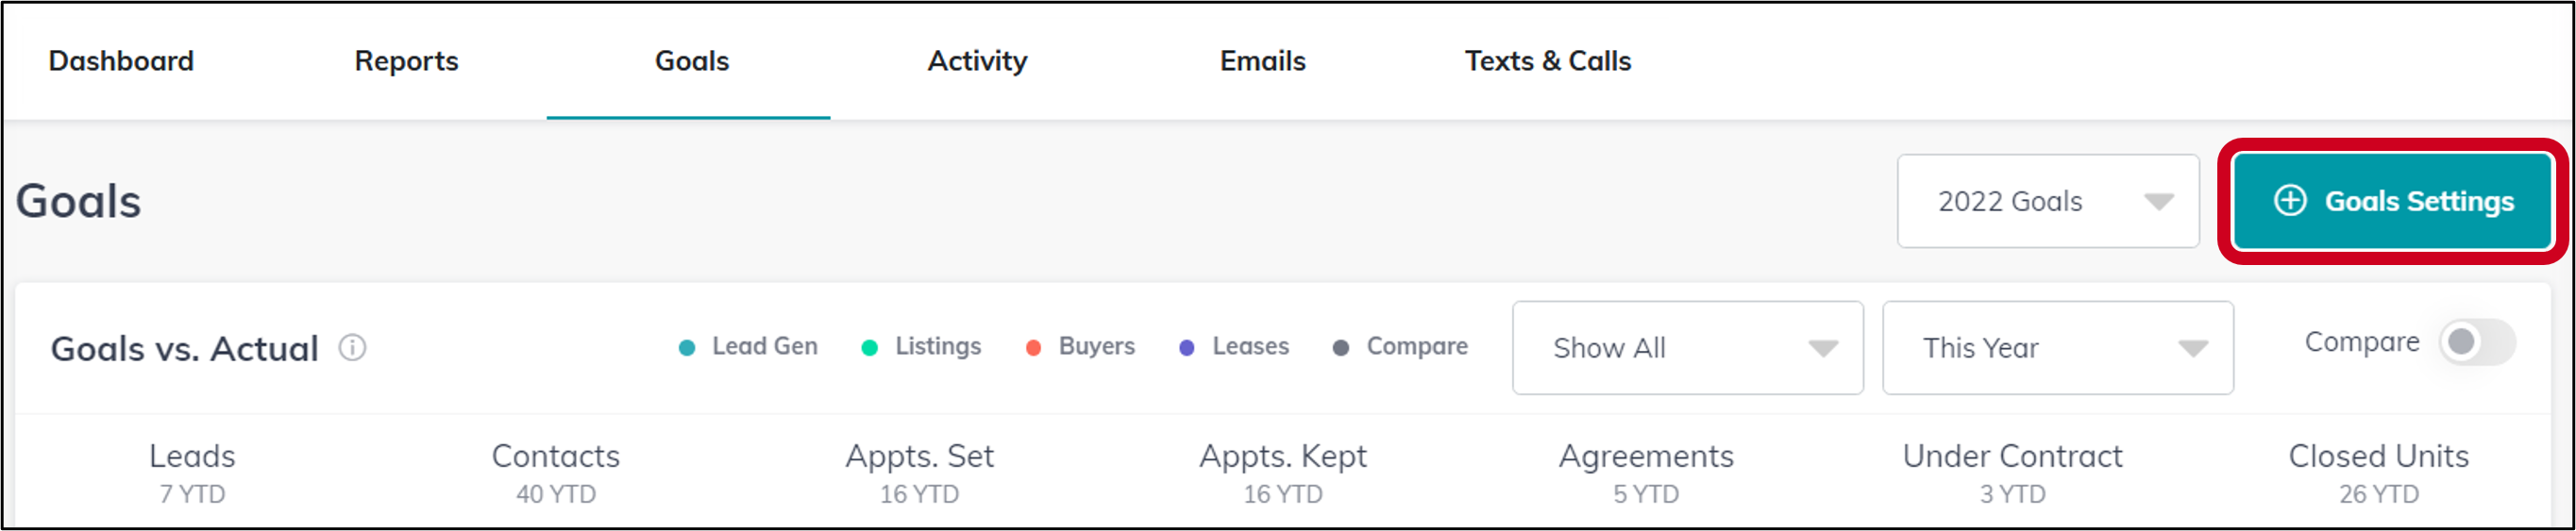Toggle the Compare switch on
The height and width of the screenshot is (531, 2576).
2477,343
